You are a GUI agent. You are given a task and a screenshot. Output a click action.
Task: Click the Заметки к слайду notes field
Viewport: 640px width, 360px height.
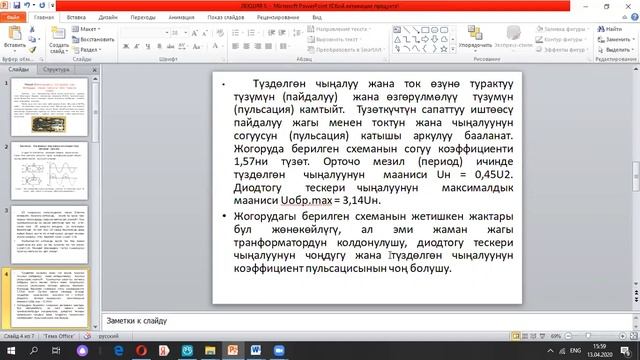[367, 321]
